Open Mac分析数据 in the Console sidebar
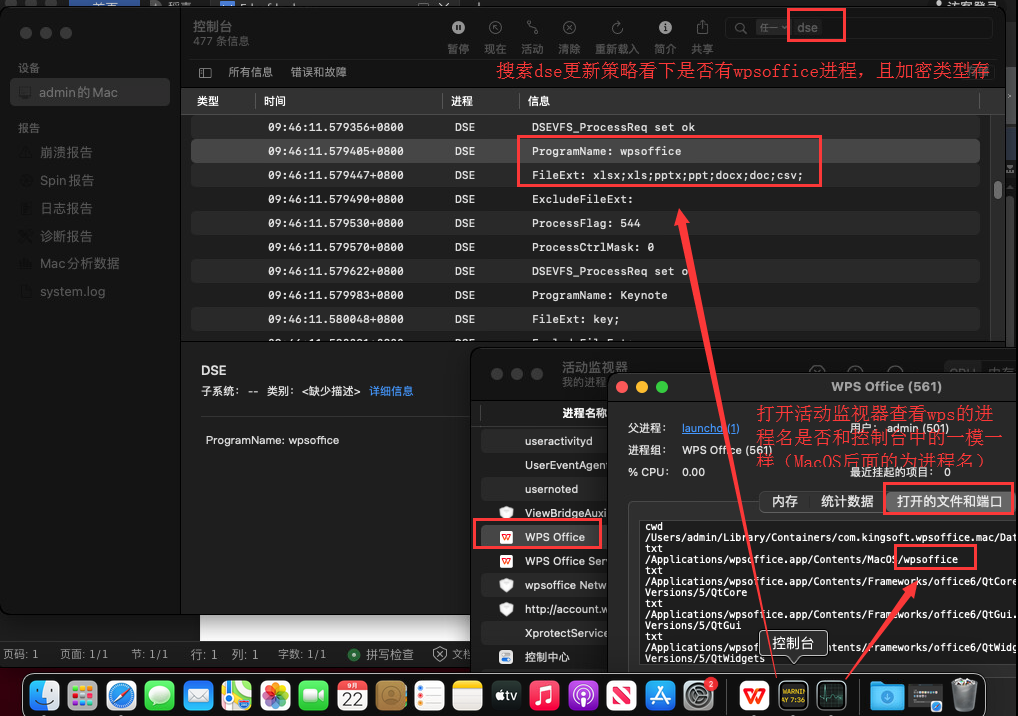This screenshot has height=716, width=1018. point(80,264)
